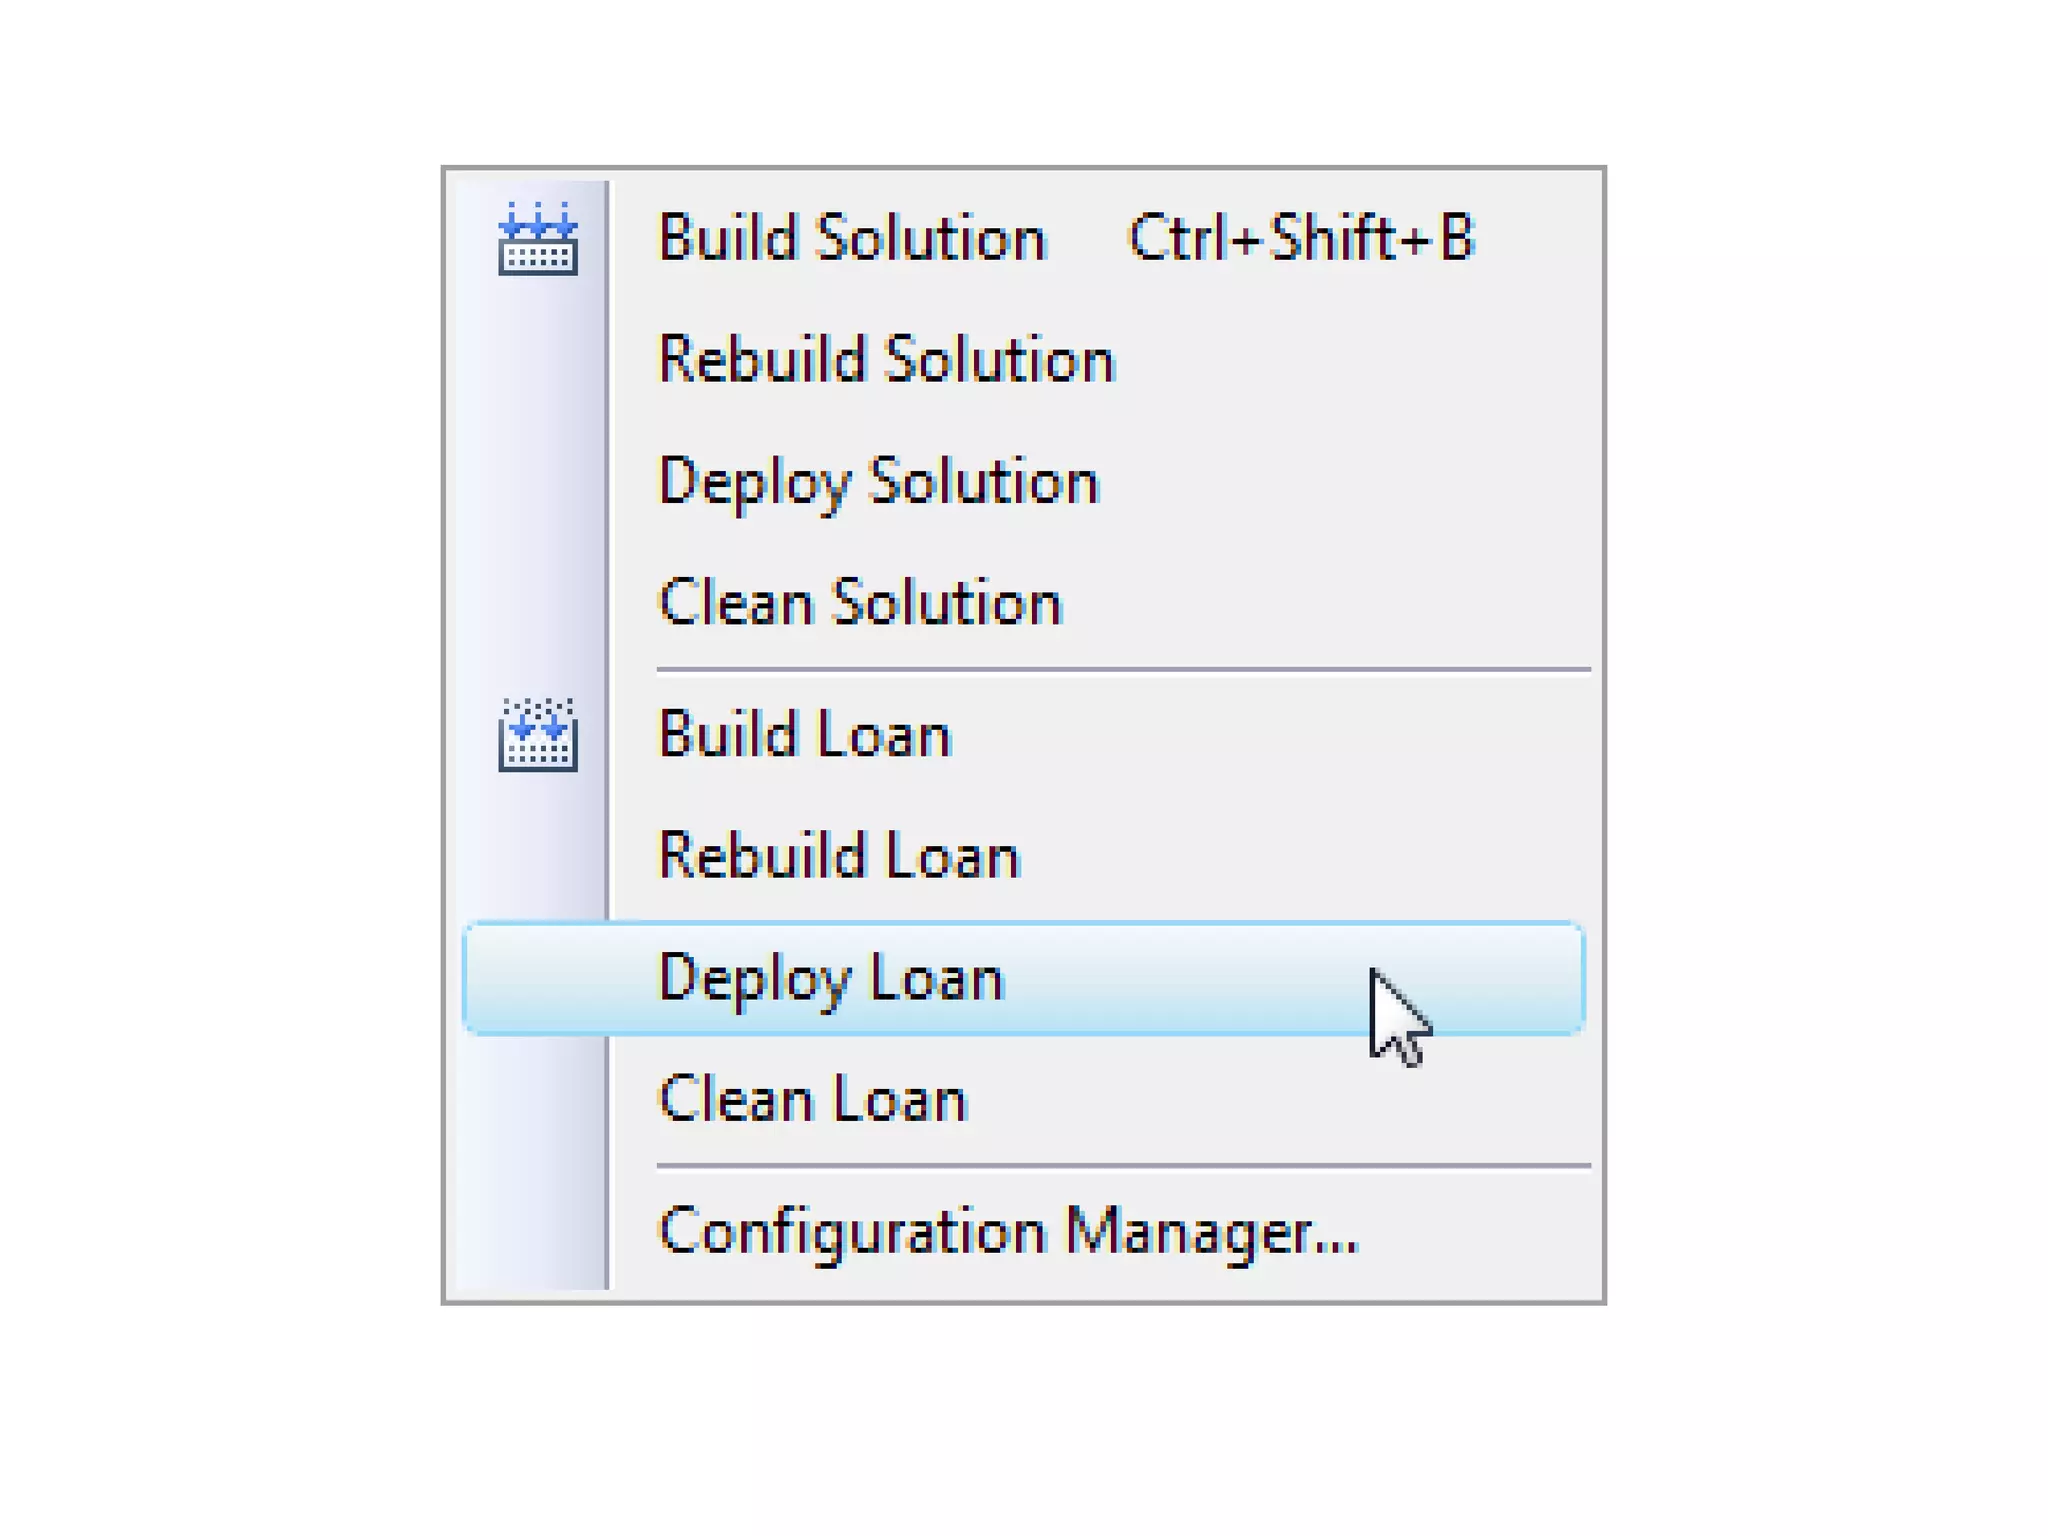
Task: Choose Rebuild Solution
Action: [x=1024, y=359]
